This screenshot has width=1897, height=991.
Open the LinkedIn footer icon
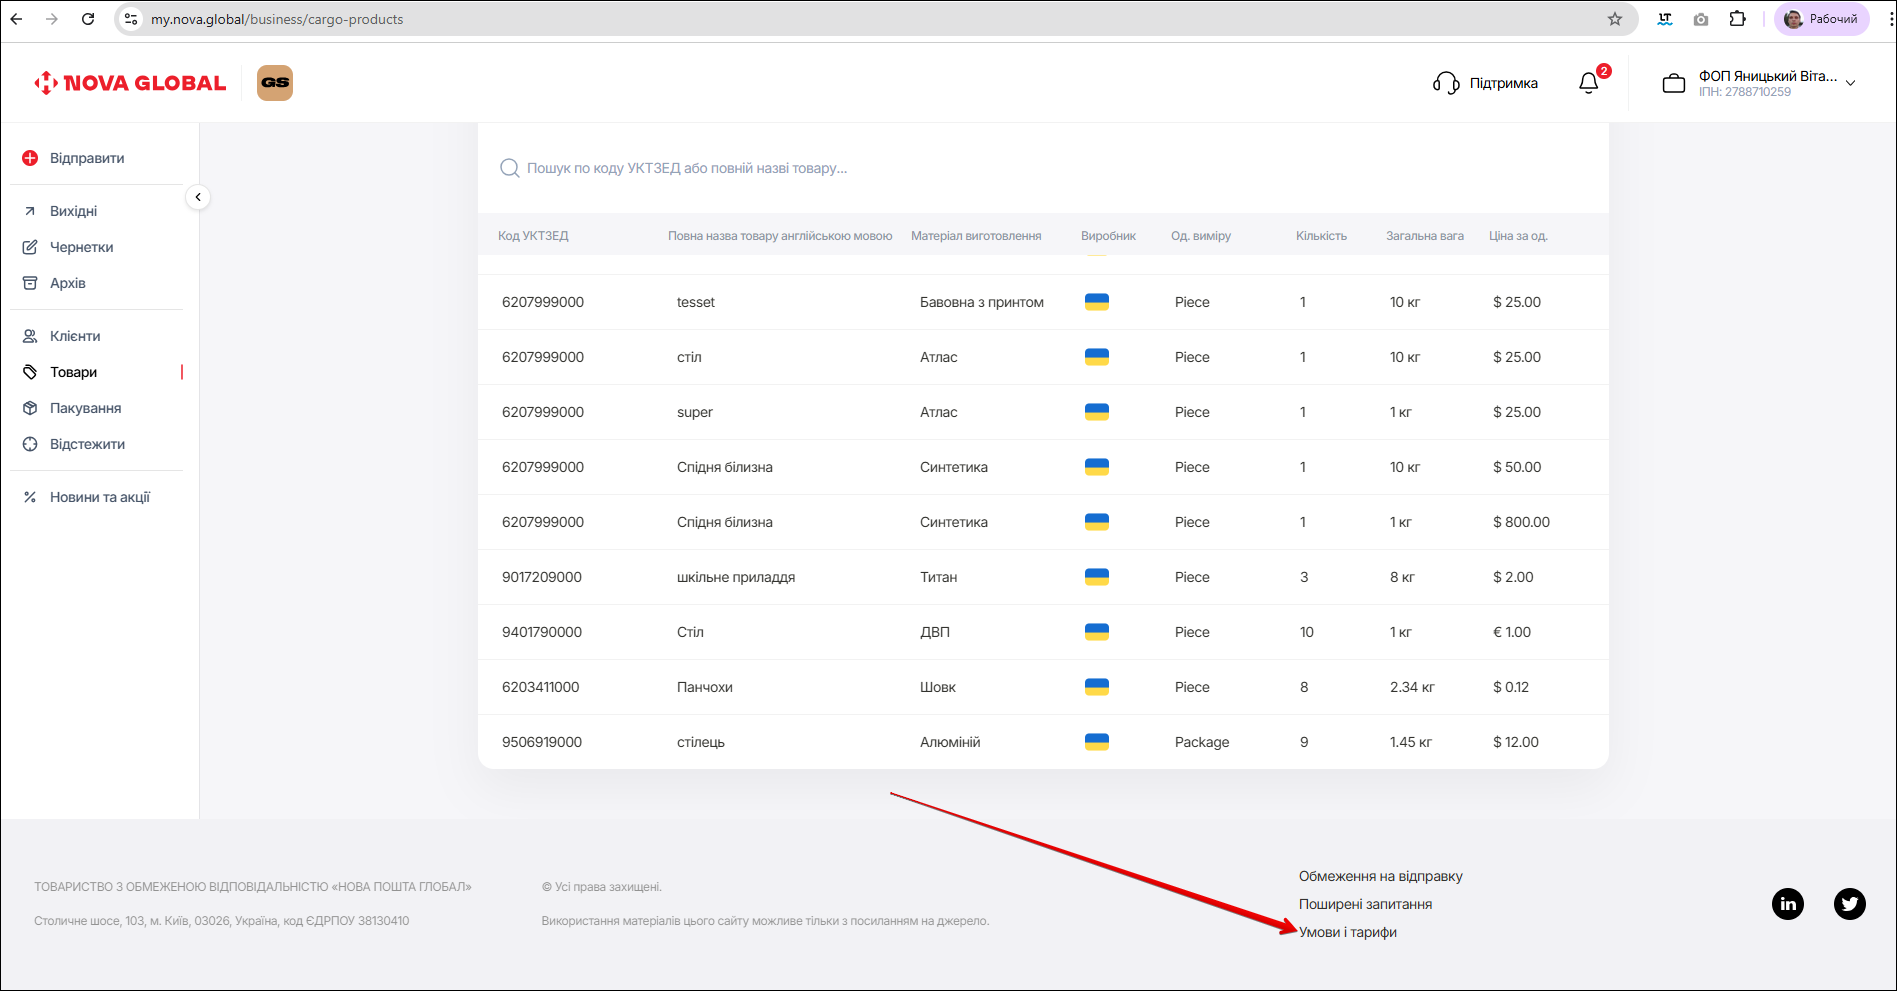coord(1788,904)
